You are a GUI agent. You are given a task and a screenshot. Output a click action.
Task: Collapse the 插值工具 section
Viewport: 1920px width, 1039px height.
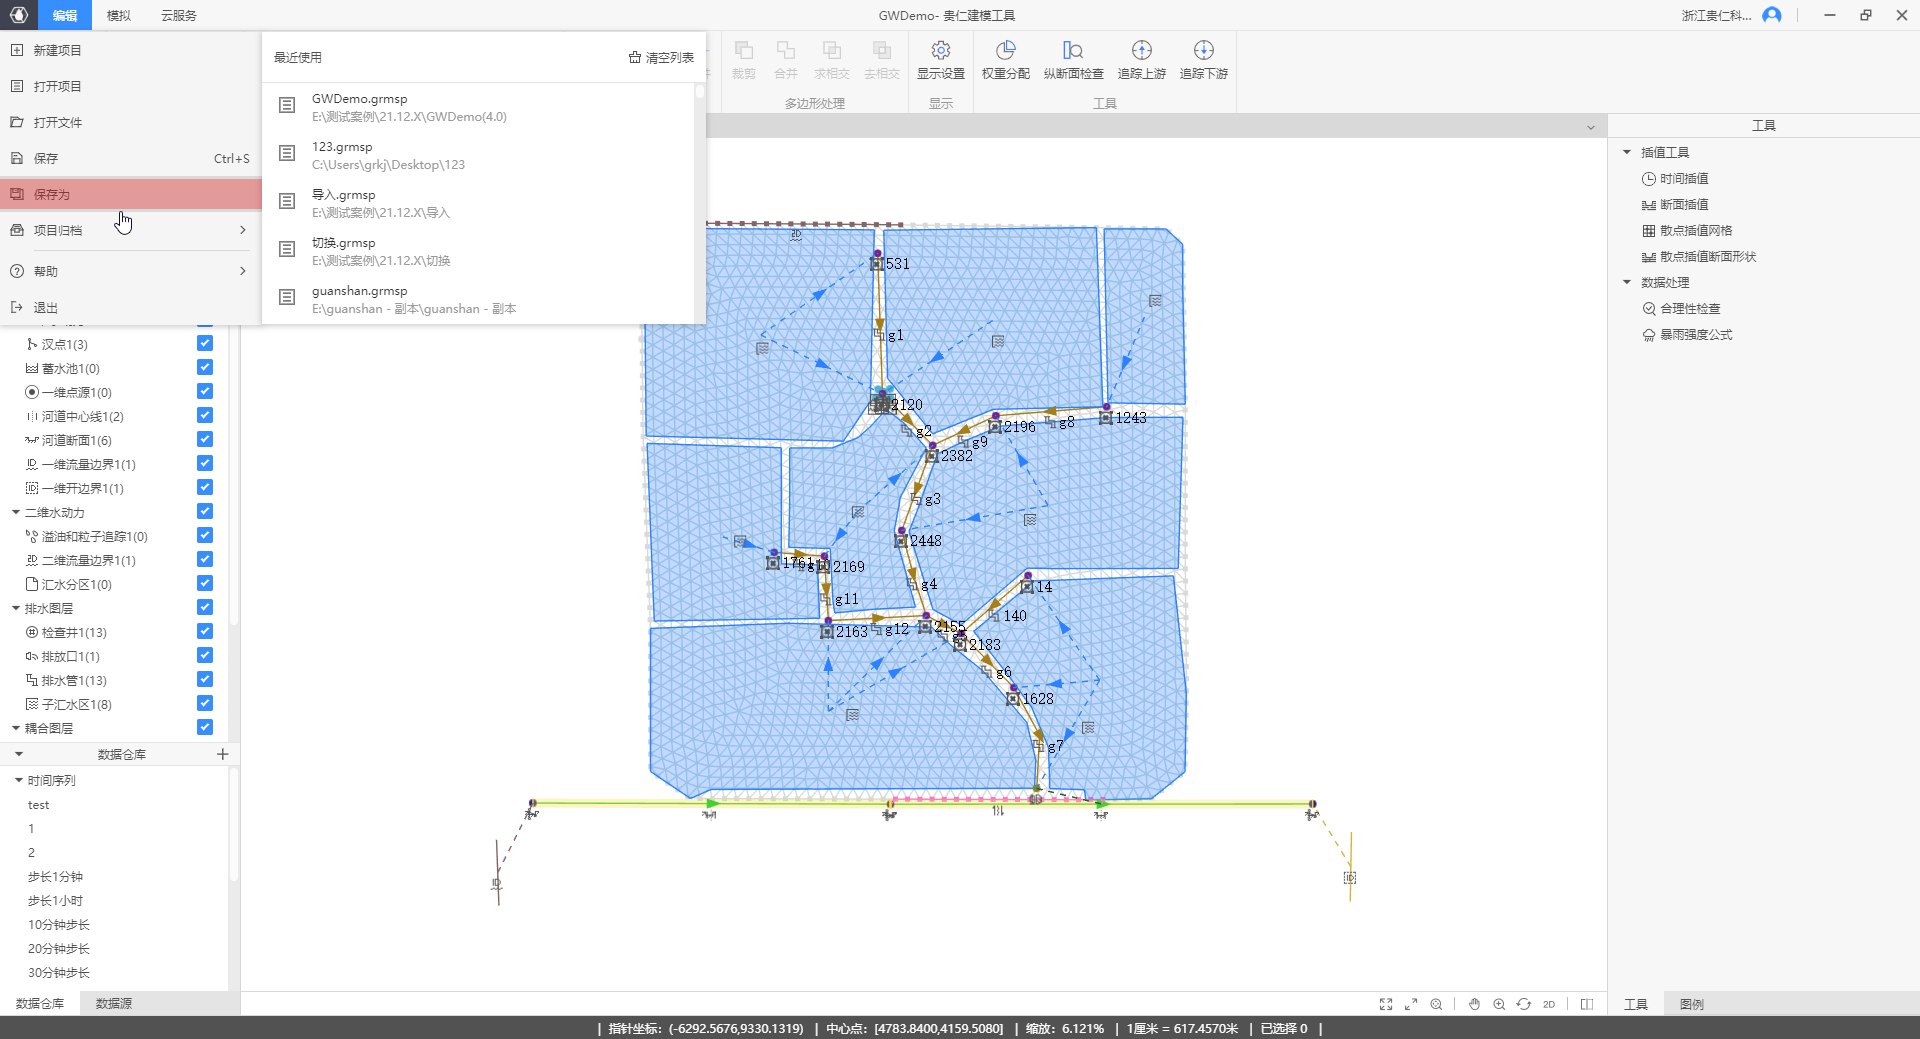(x=1627, y=152)
